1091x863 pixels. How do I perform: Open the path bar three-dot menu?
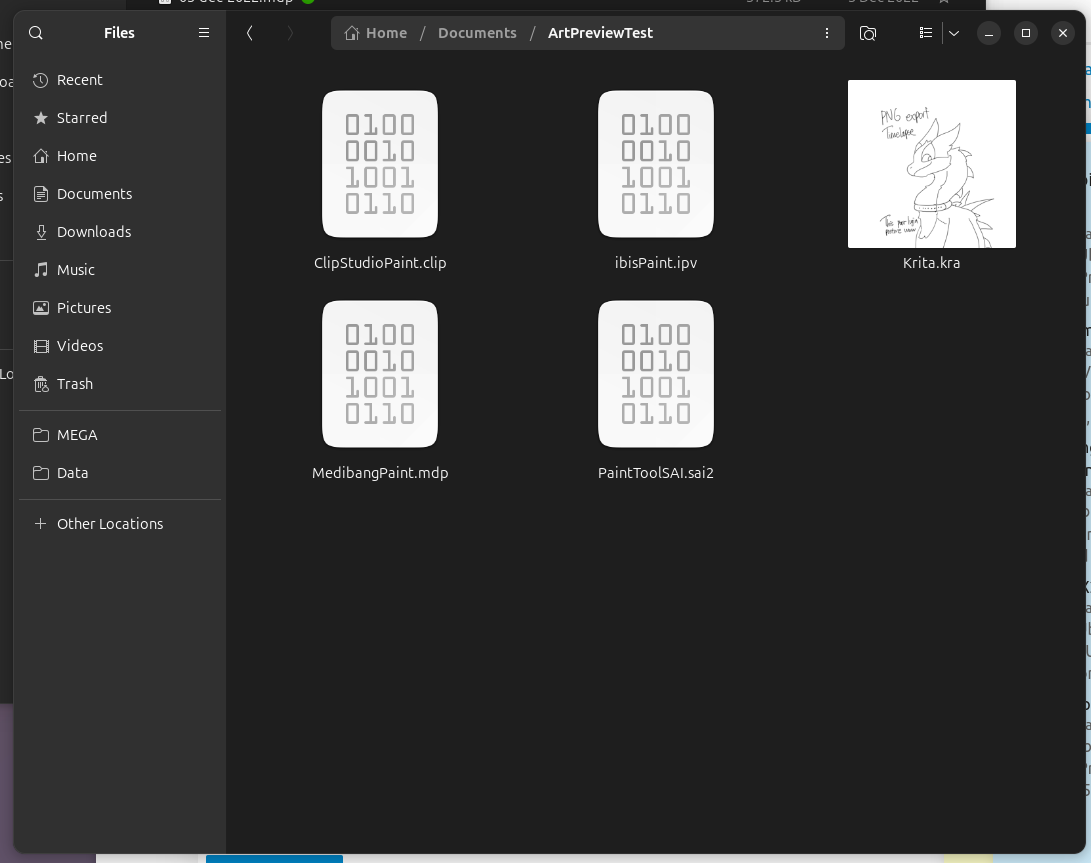click(x=827, y=33)
